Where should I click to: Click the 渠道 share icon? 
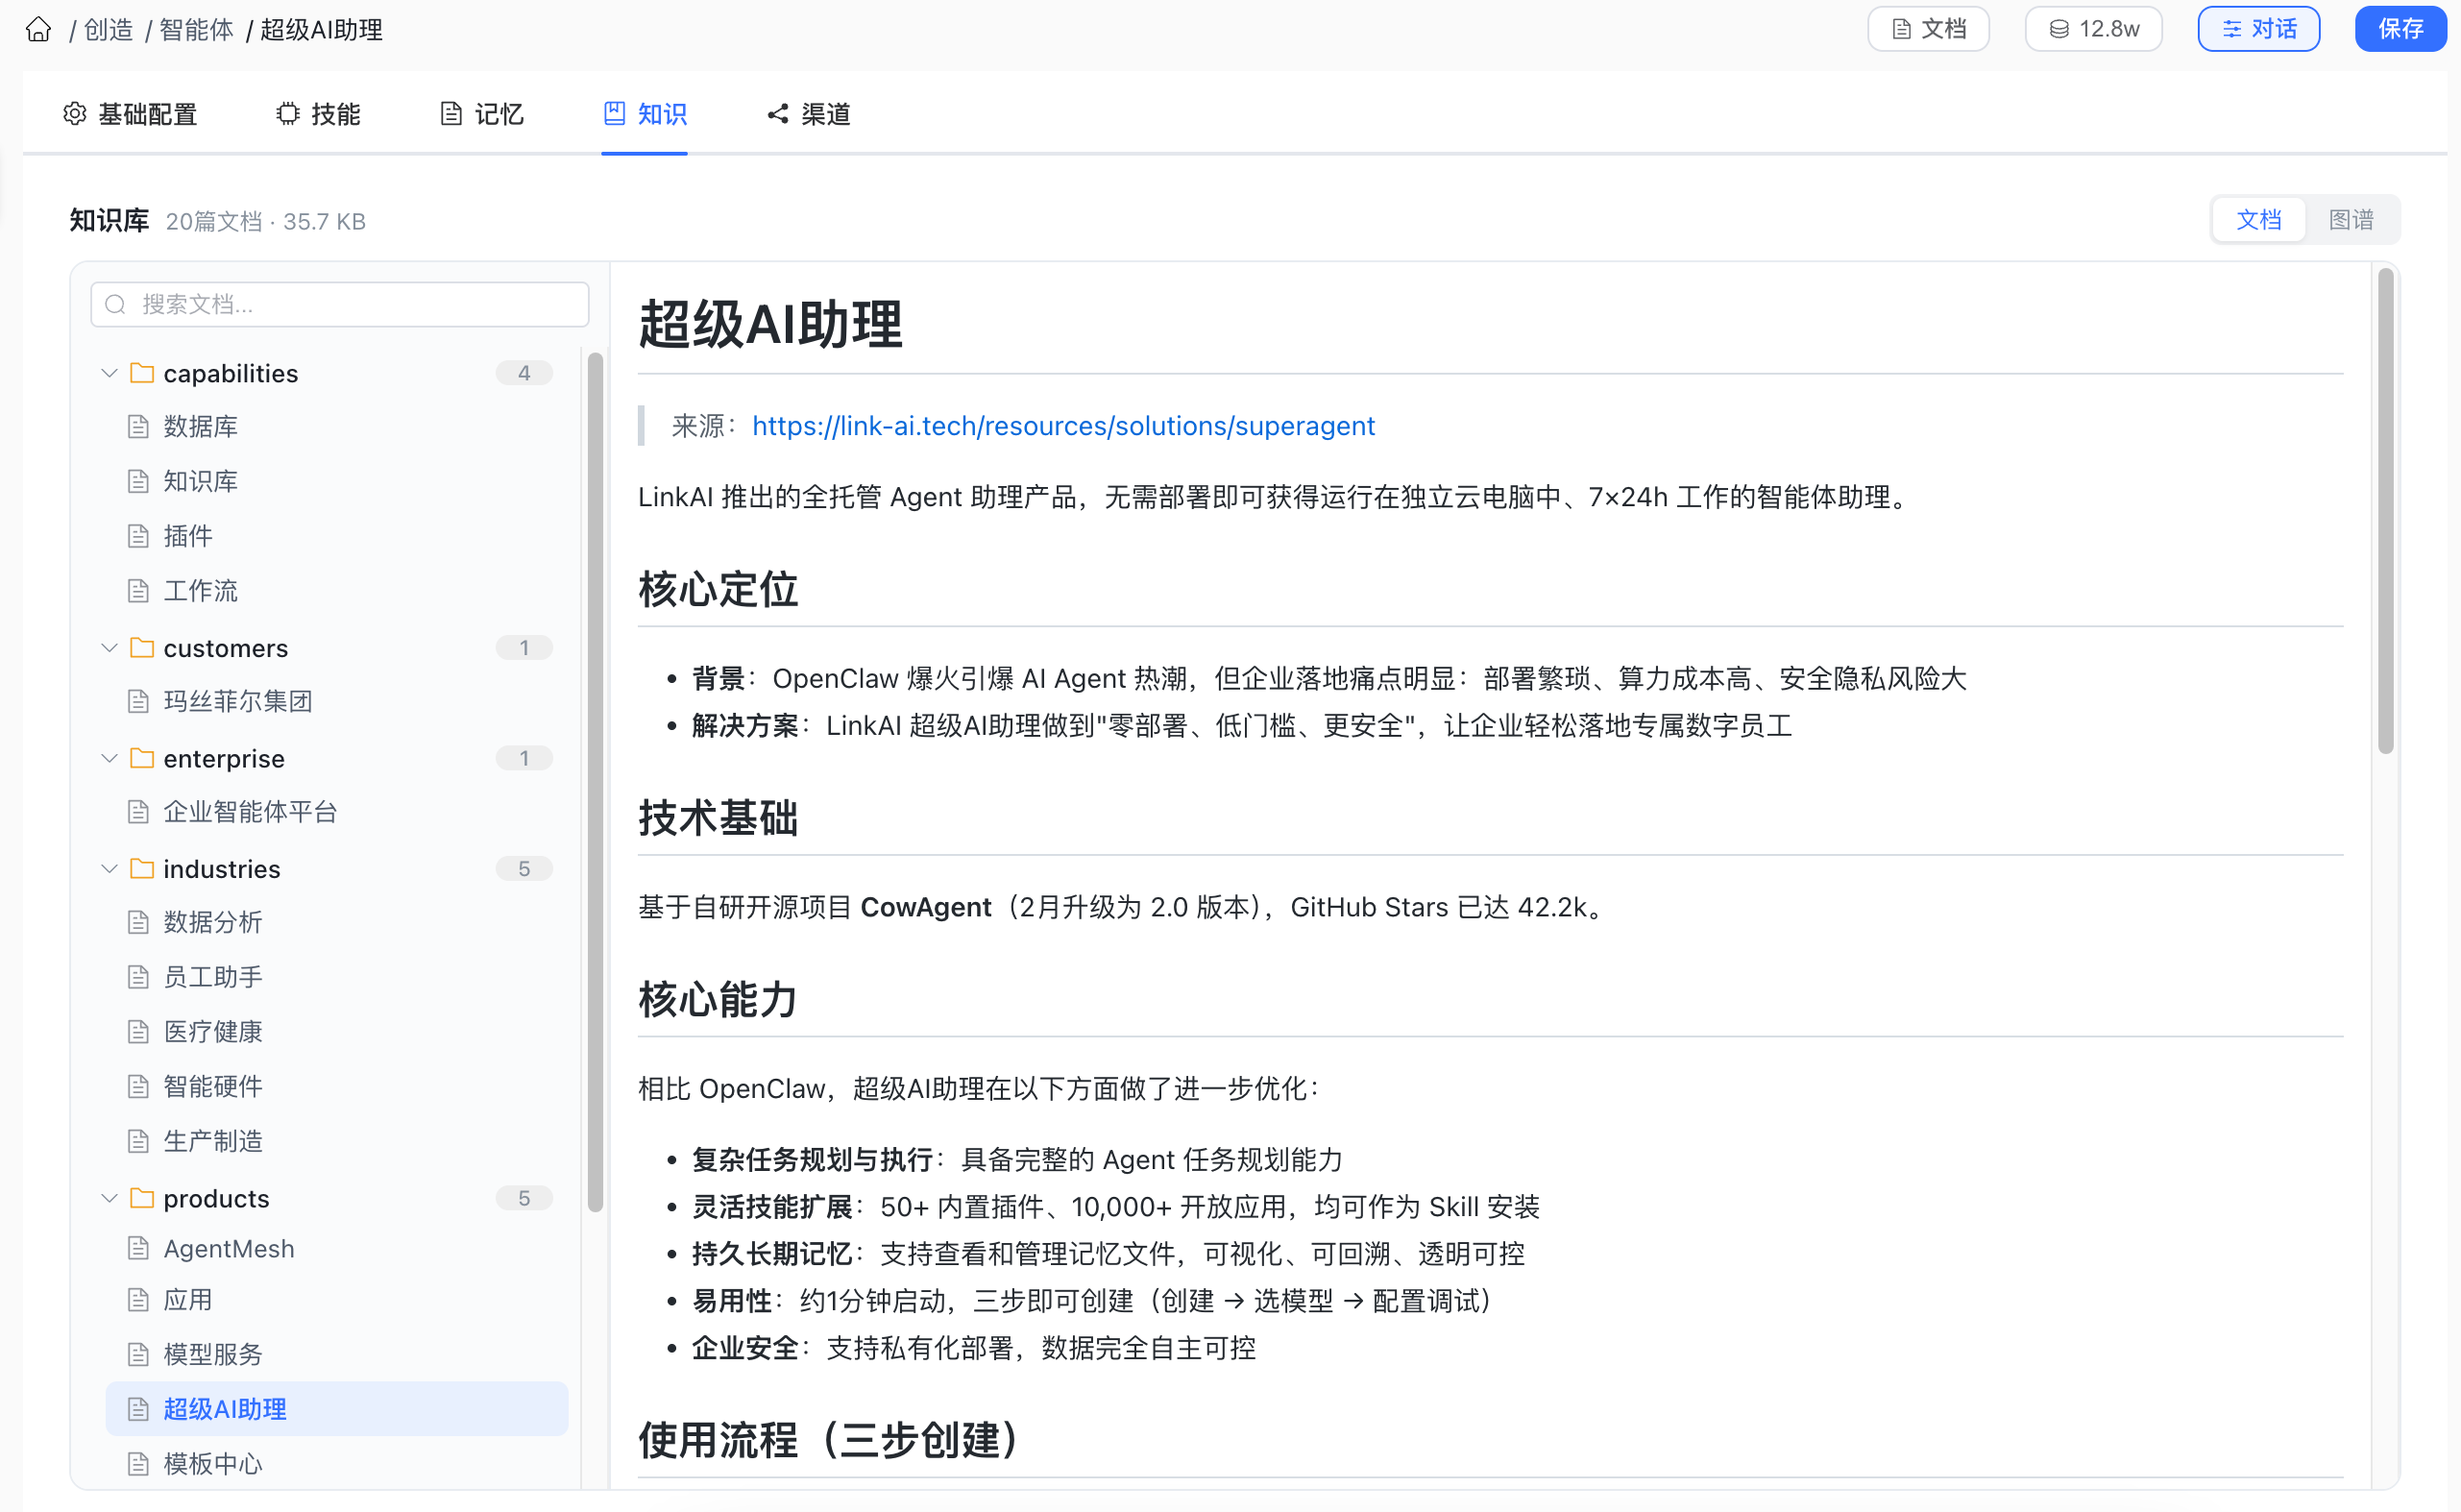(777, 114)
